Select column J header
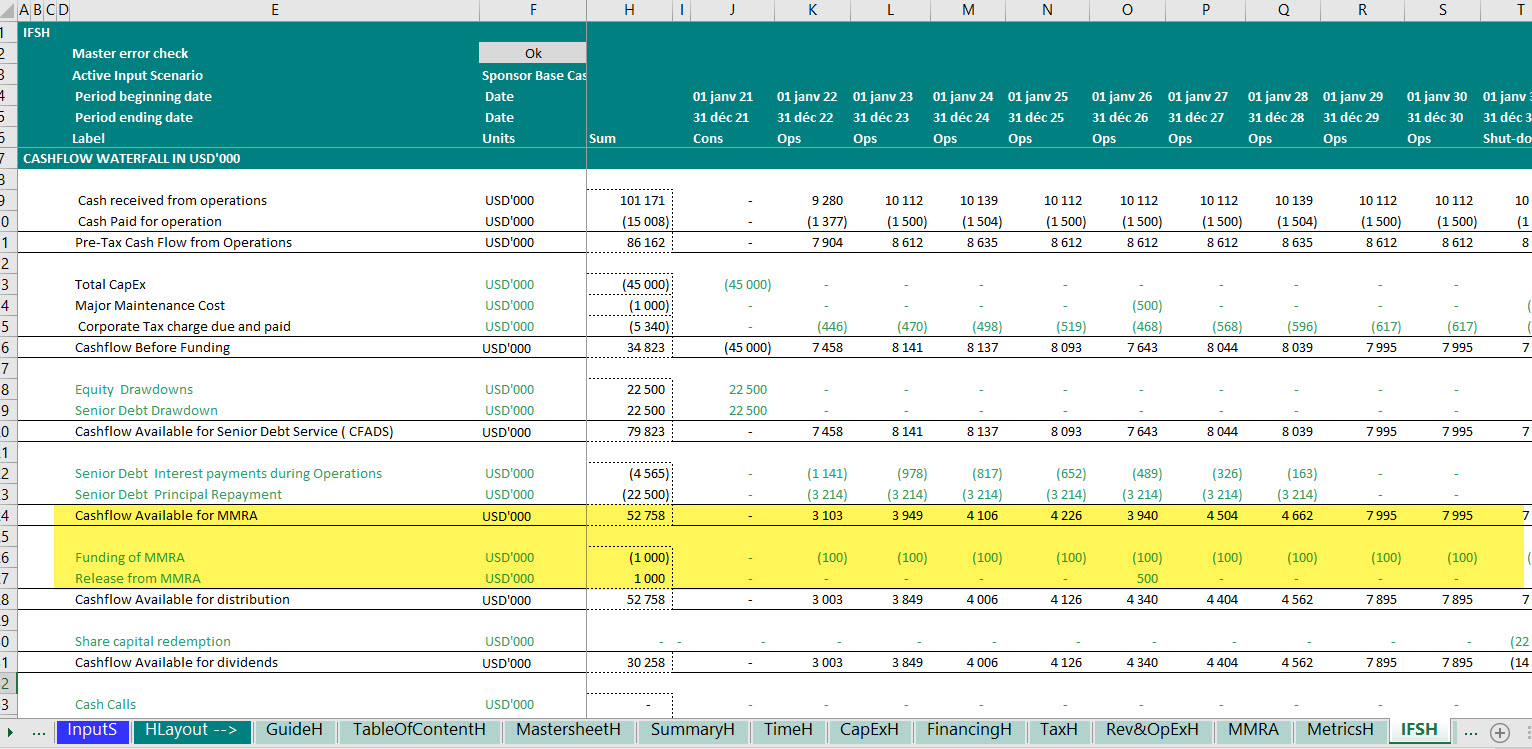 tap(732, 10)
